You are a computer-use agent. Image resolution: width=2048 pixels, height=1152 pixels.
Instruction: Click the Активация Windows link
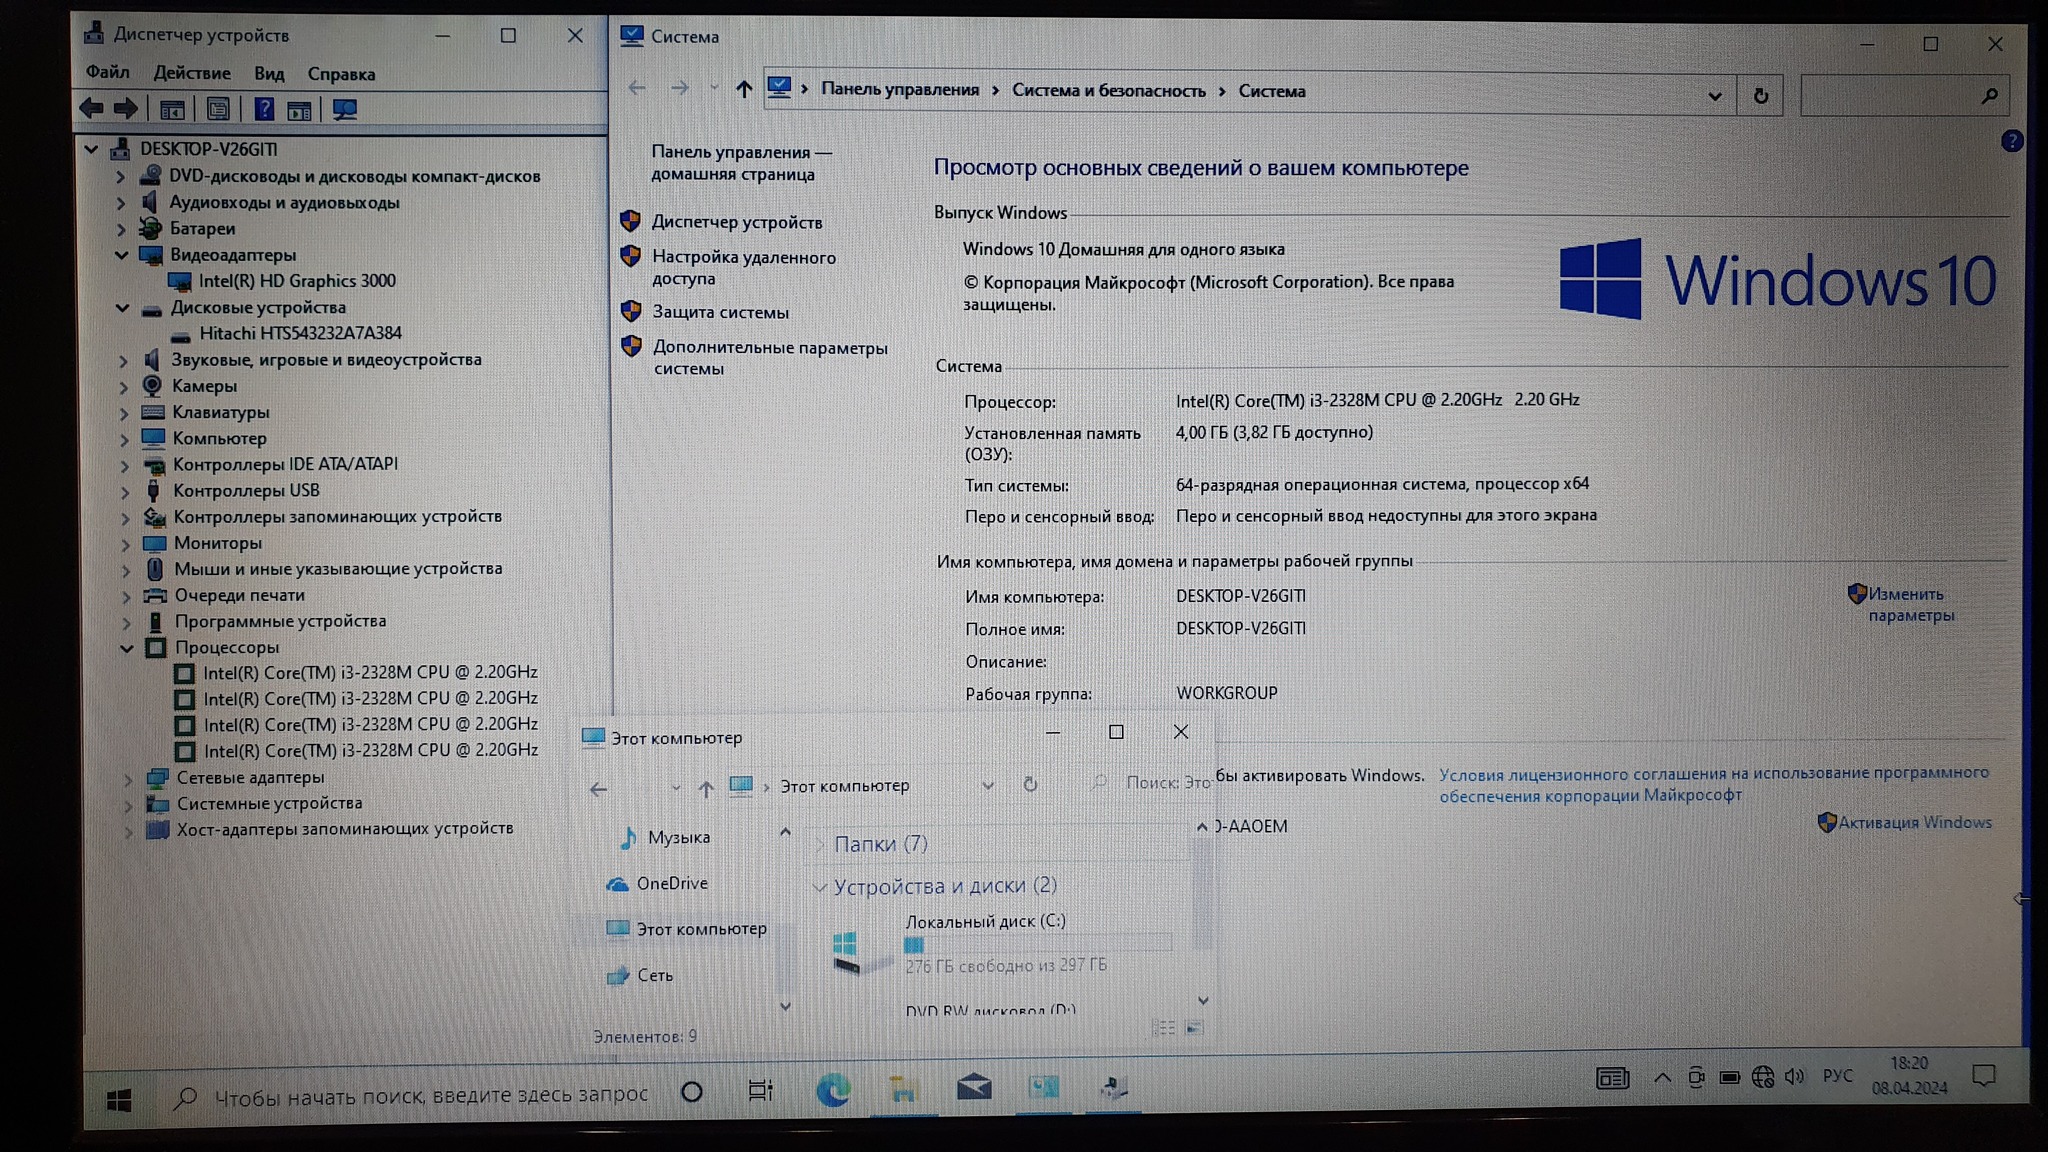[x=1914, y=822]
